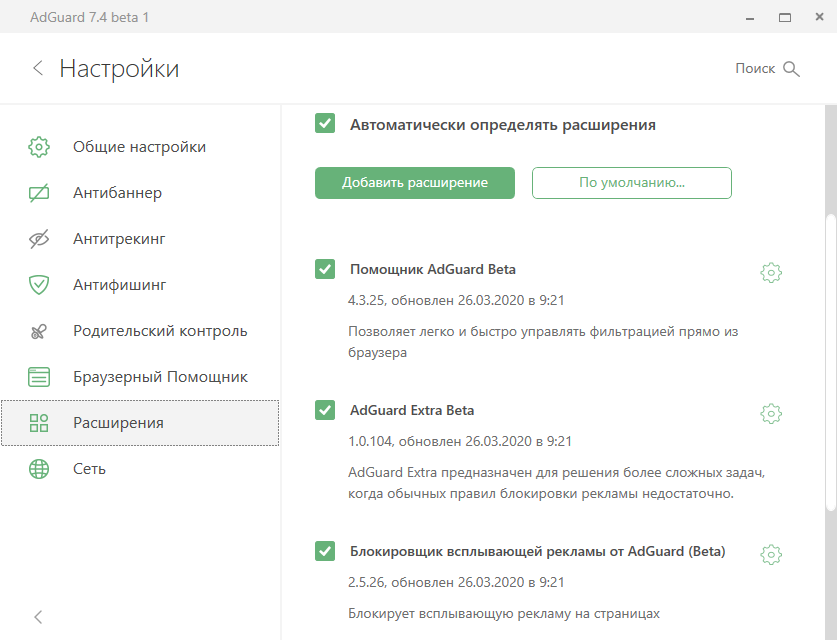
Task: Disable the AdGuard Extra Beta checkbox
Action: pos(325,410)
